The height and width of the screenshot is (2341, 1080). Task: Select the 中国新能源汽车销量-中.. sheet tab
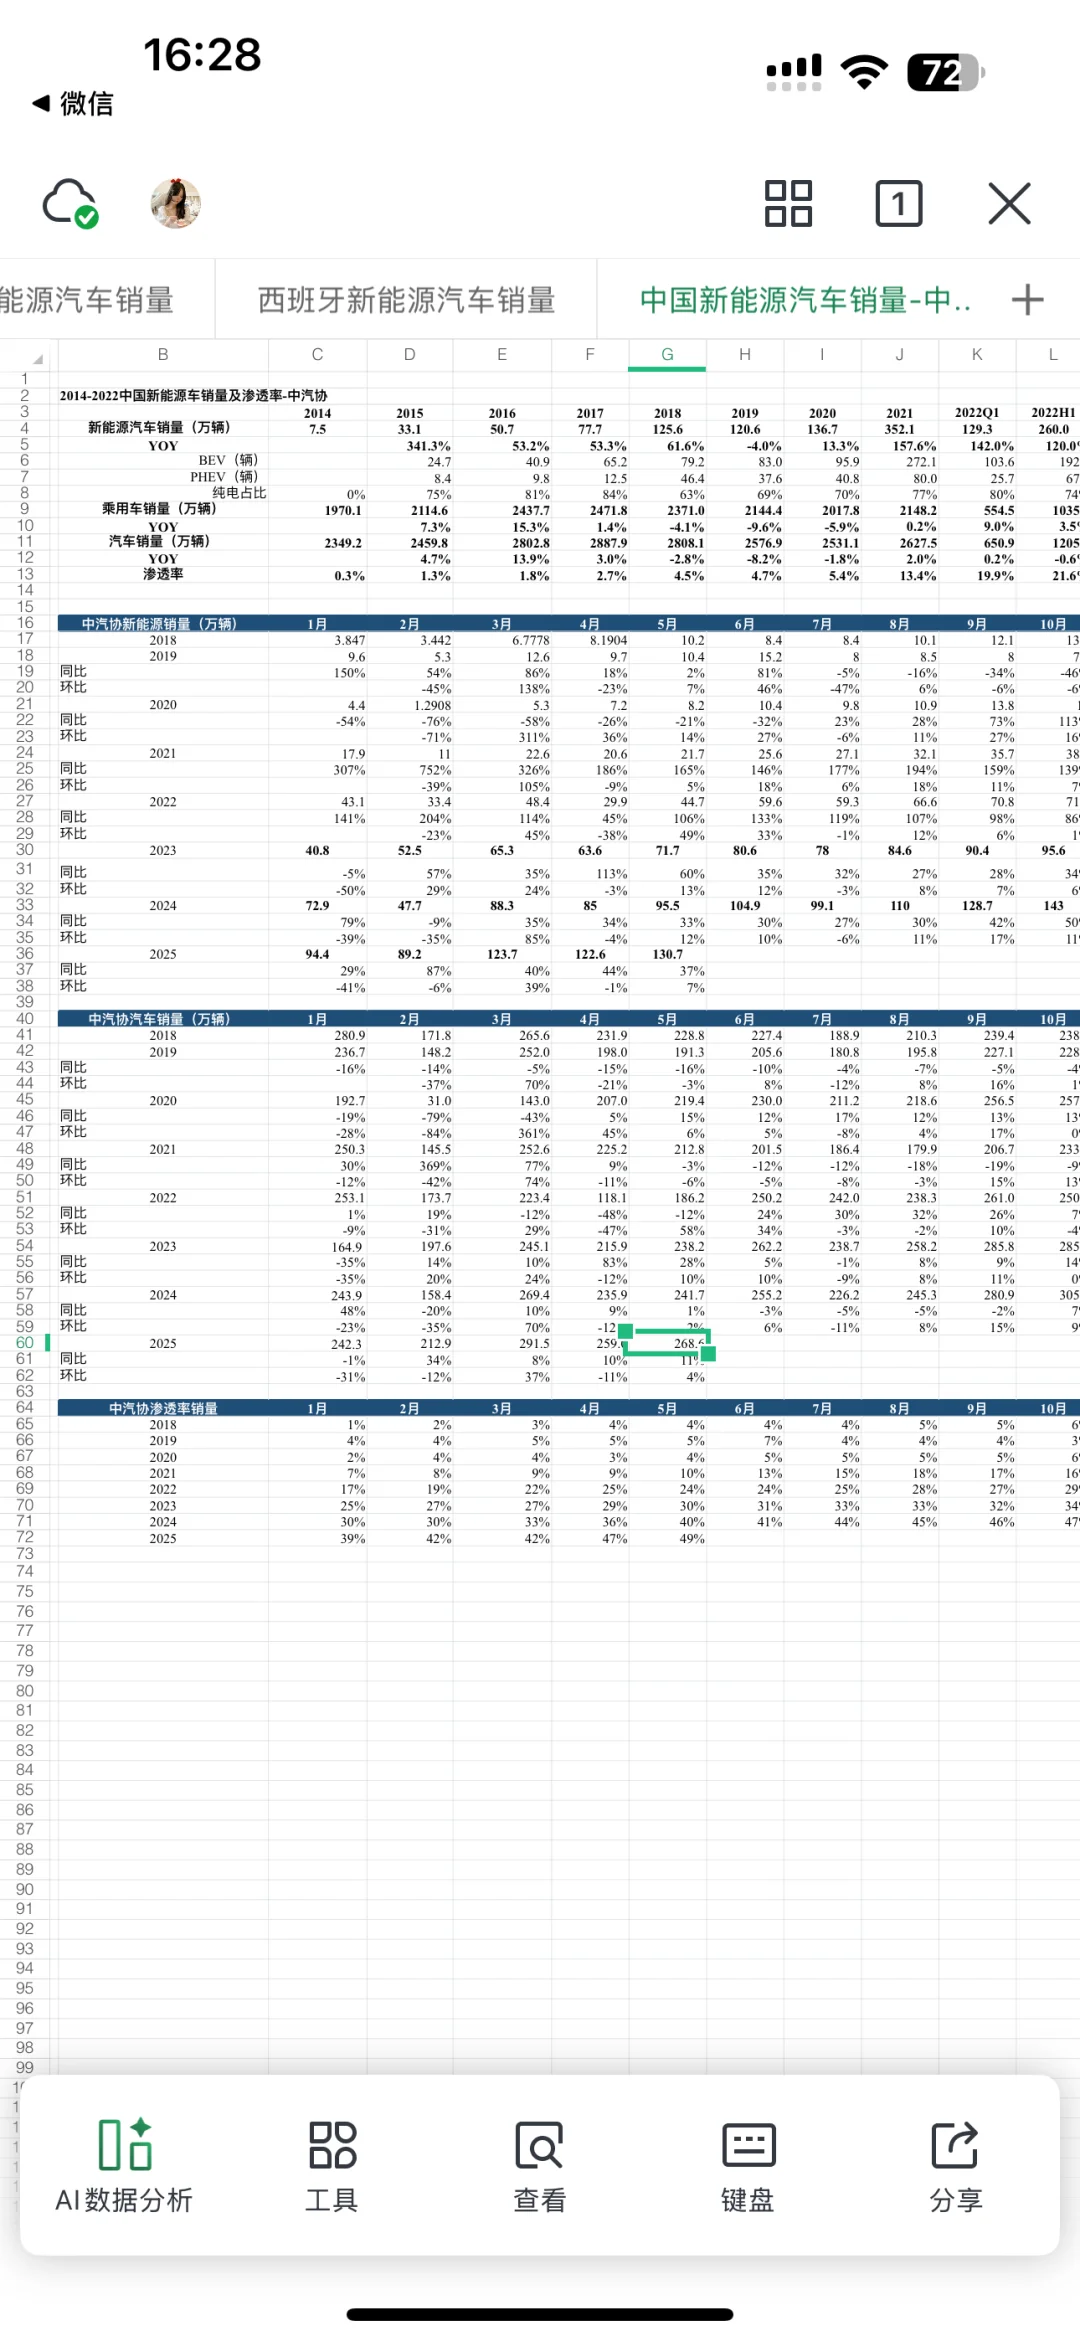tap(805, 300)
